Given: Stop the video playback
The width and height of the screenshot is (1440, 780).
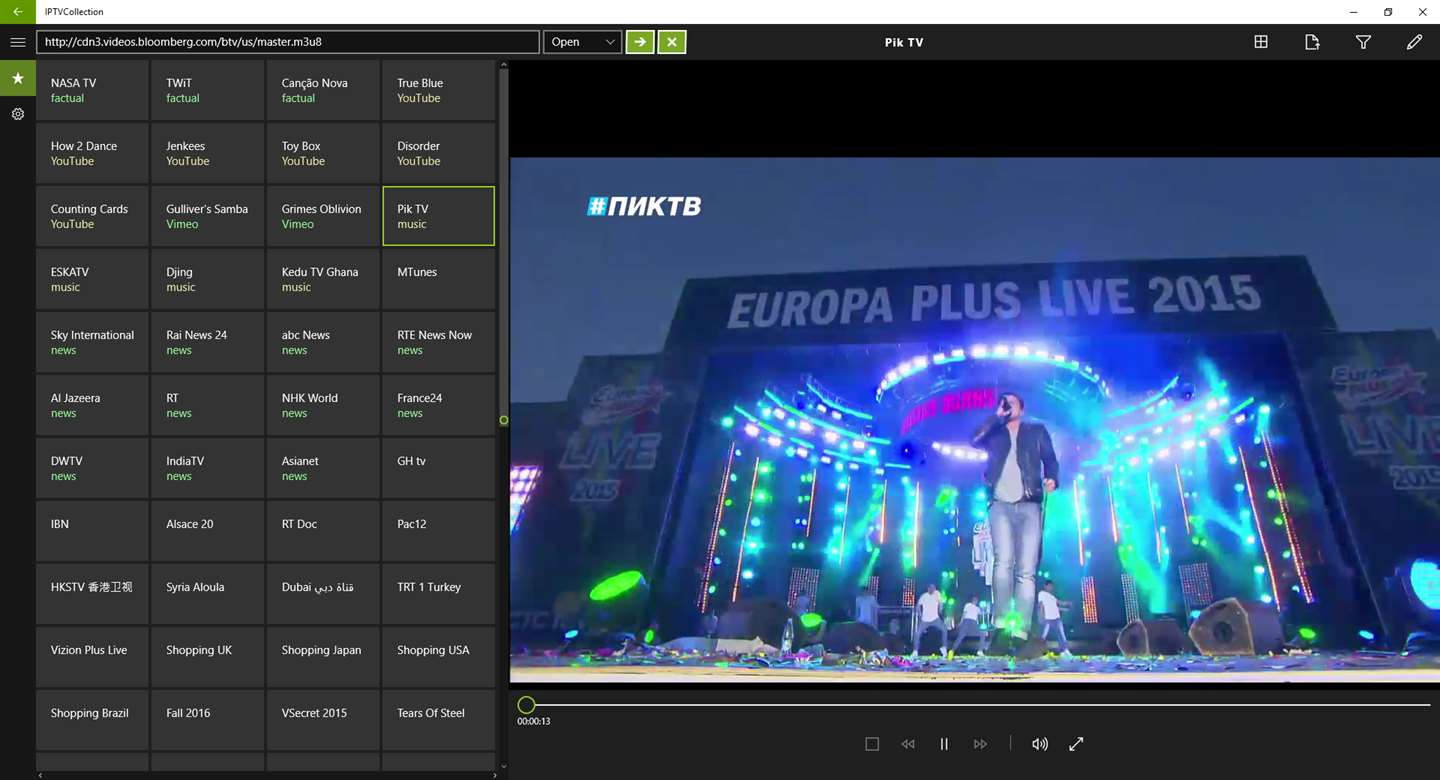Looking at the screenshot, I should point(872,744).
